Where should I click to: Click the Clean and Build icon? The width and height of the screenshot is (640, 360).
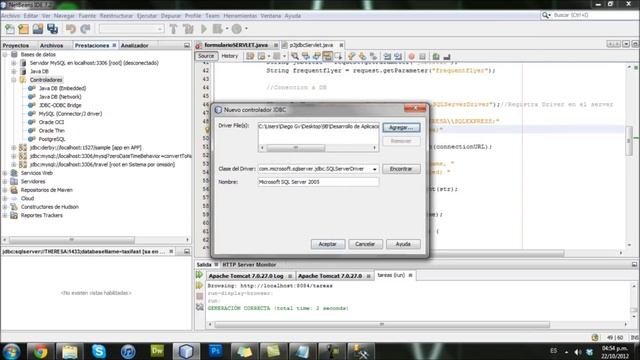point(188,29)
